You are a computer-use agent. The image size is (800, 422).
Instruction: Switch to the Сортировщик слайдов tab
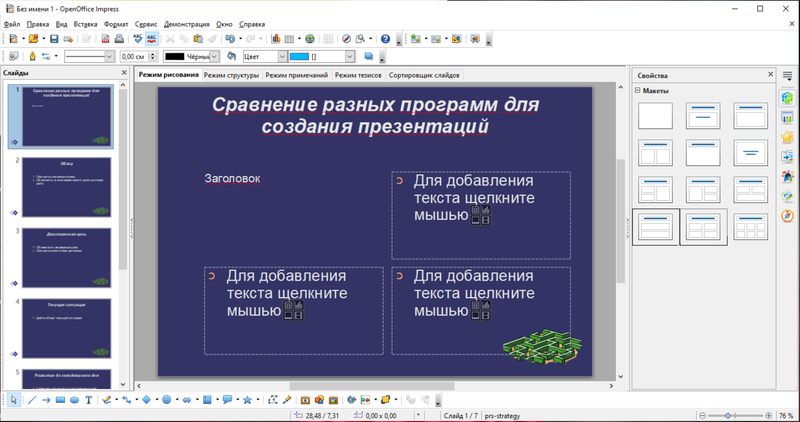point(424,75)
